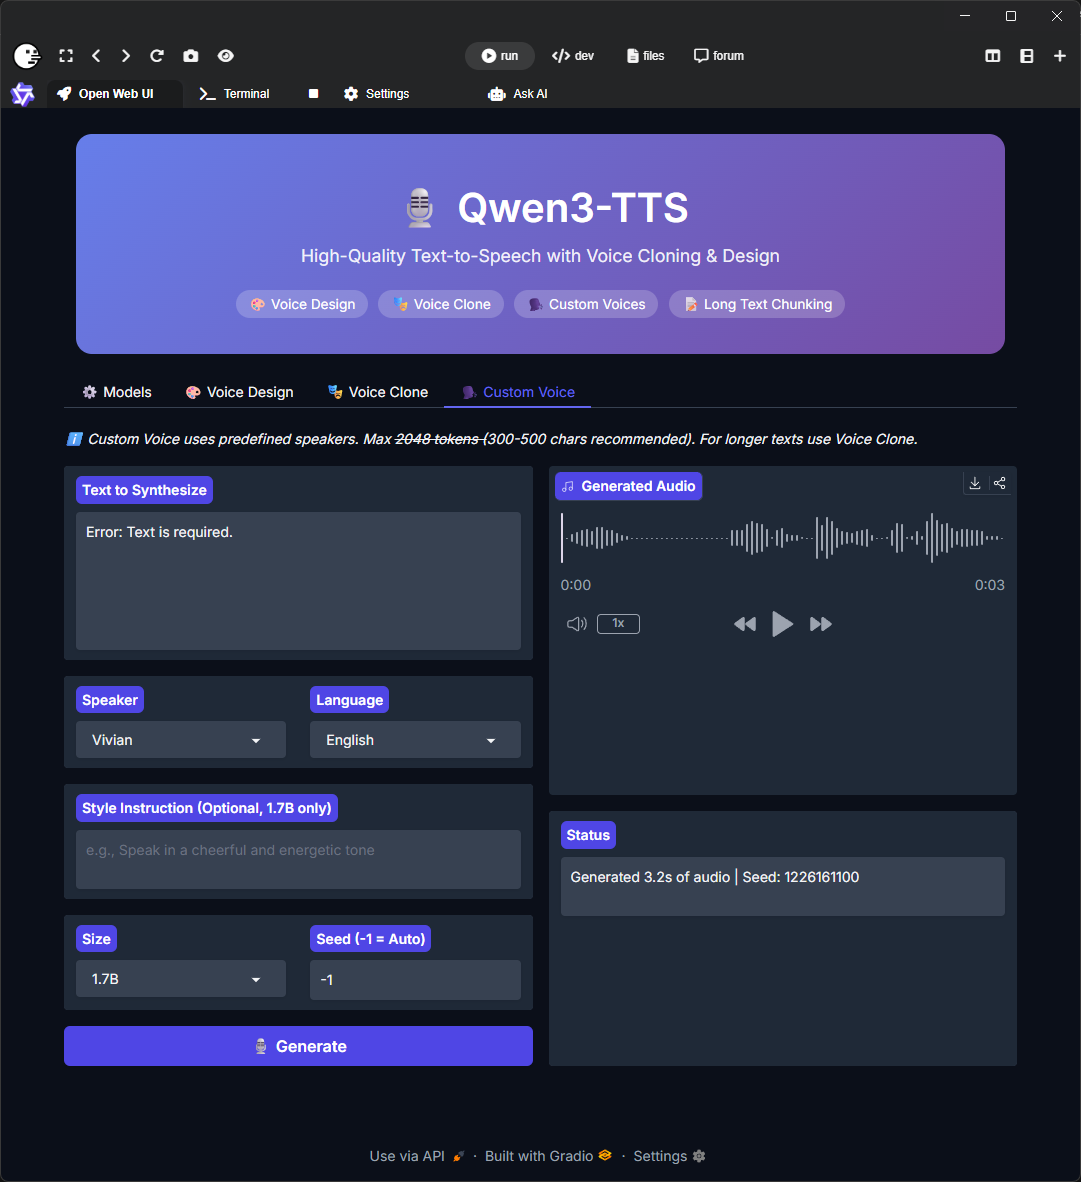Rewind the generated audio
The width and height of the screenshot is (1081, 1182).
(745, 623)
